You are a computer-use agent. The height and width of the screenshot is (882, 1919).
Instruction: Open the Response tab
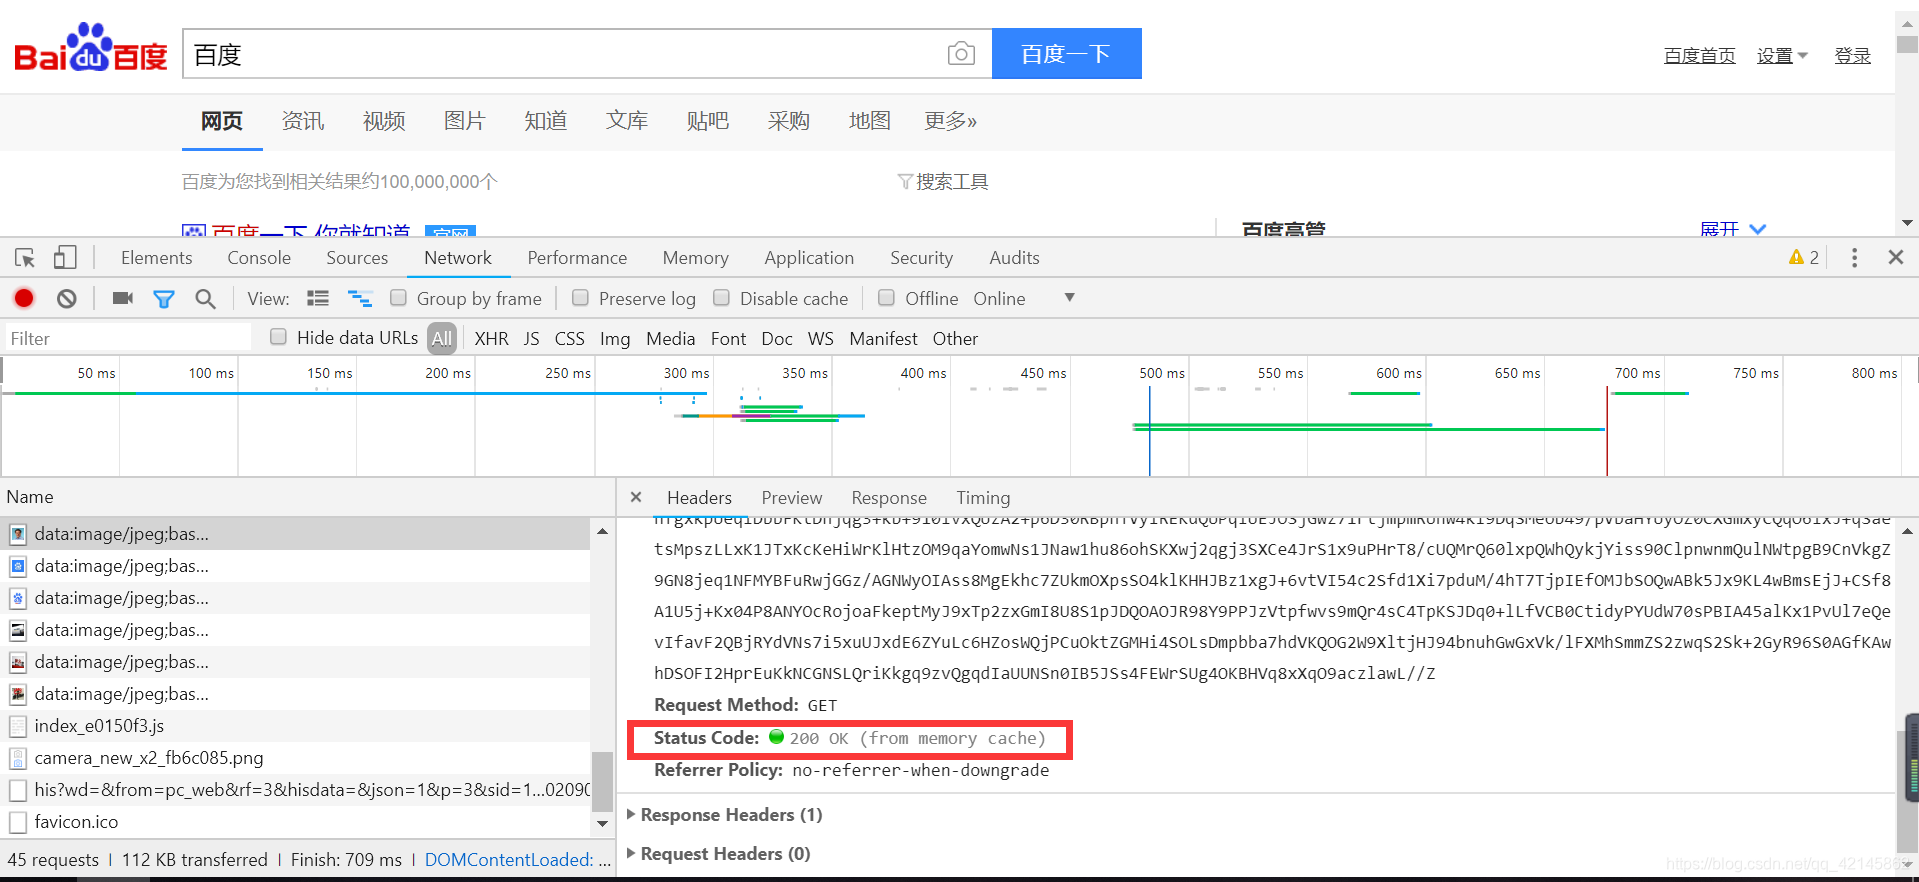pos(889,497)
